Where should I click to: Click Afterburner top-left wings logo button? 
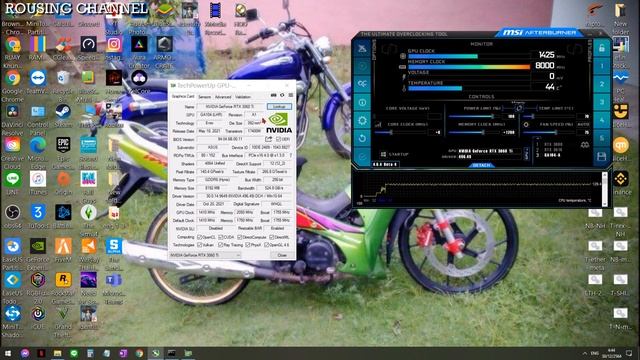(x=362, y=48)
